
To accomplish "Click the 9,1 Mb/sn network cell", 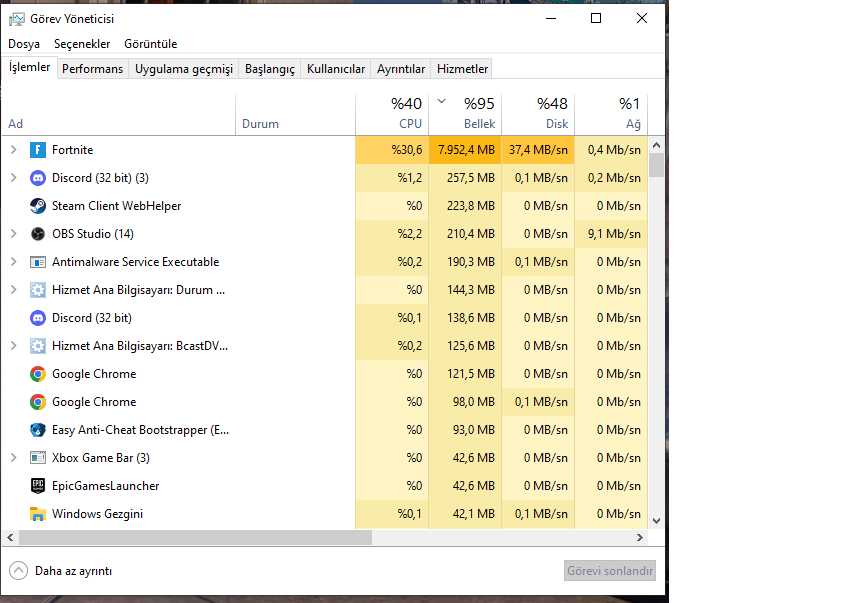I will (611, 234).
